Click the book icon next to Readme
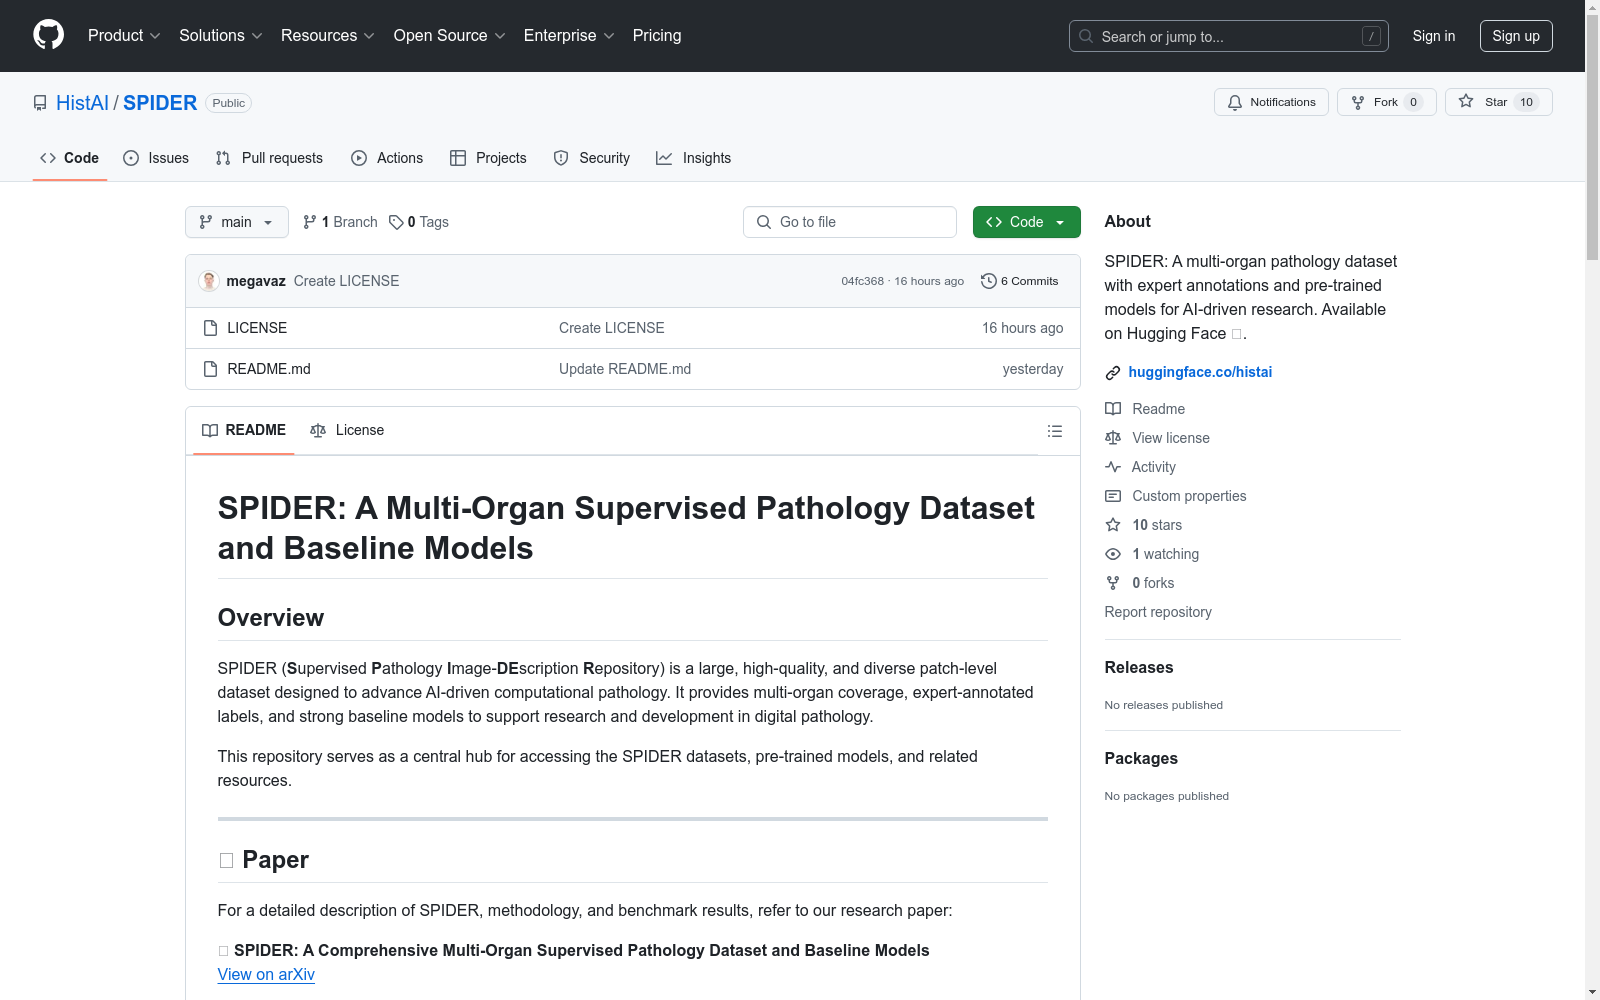The image size is (1600, 1000). (x=1113, y=409)
